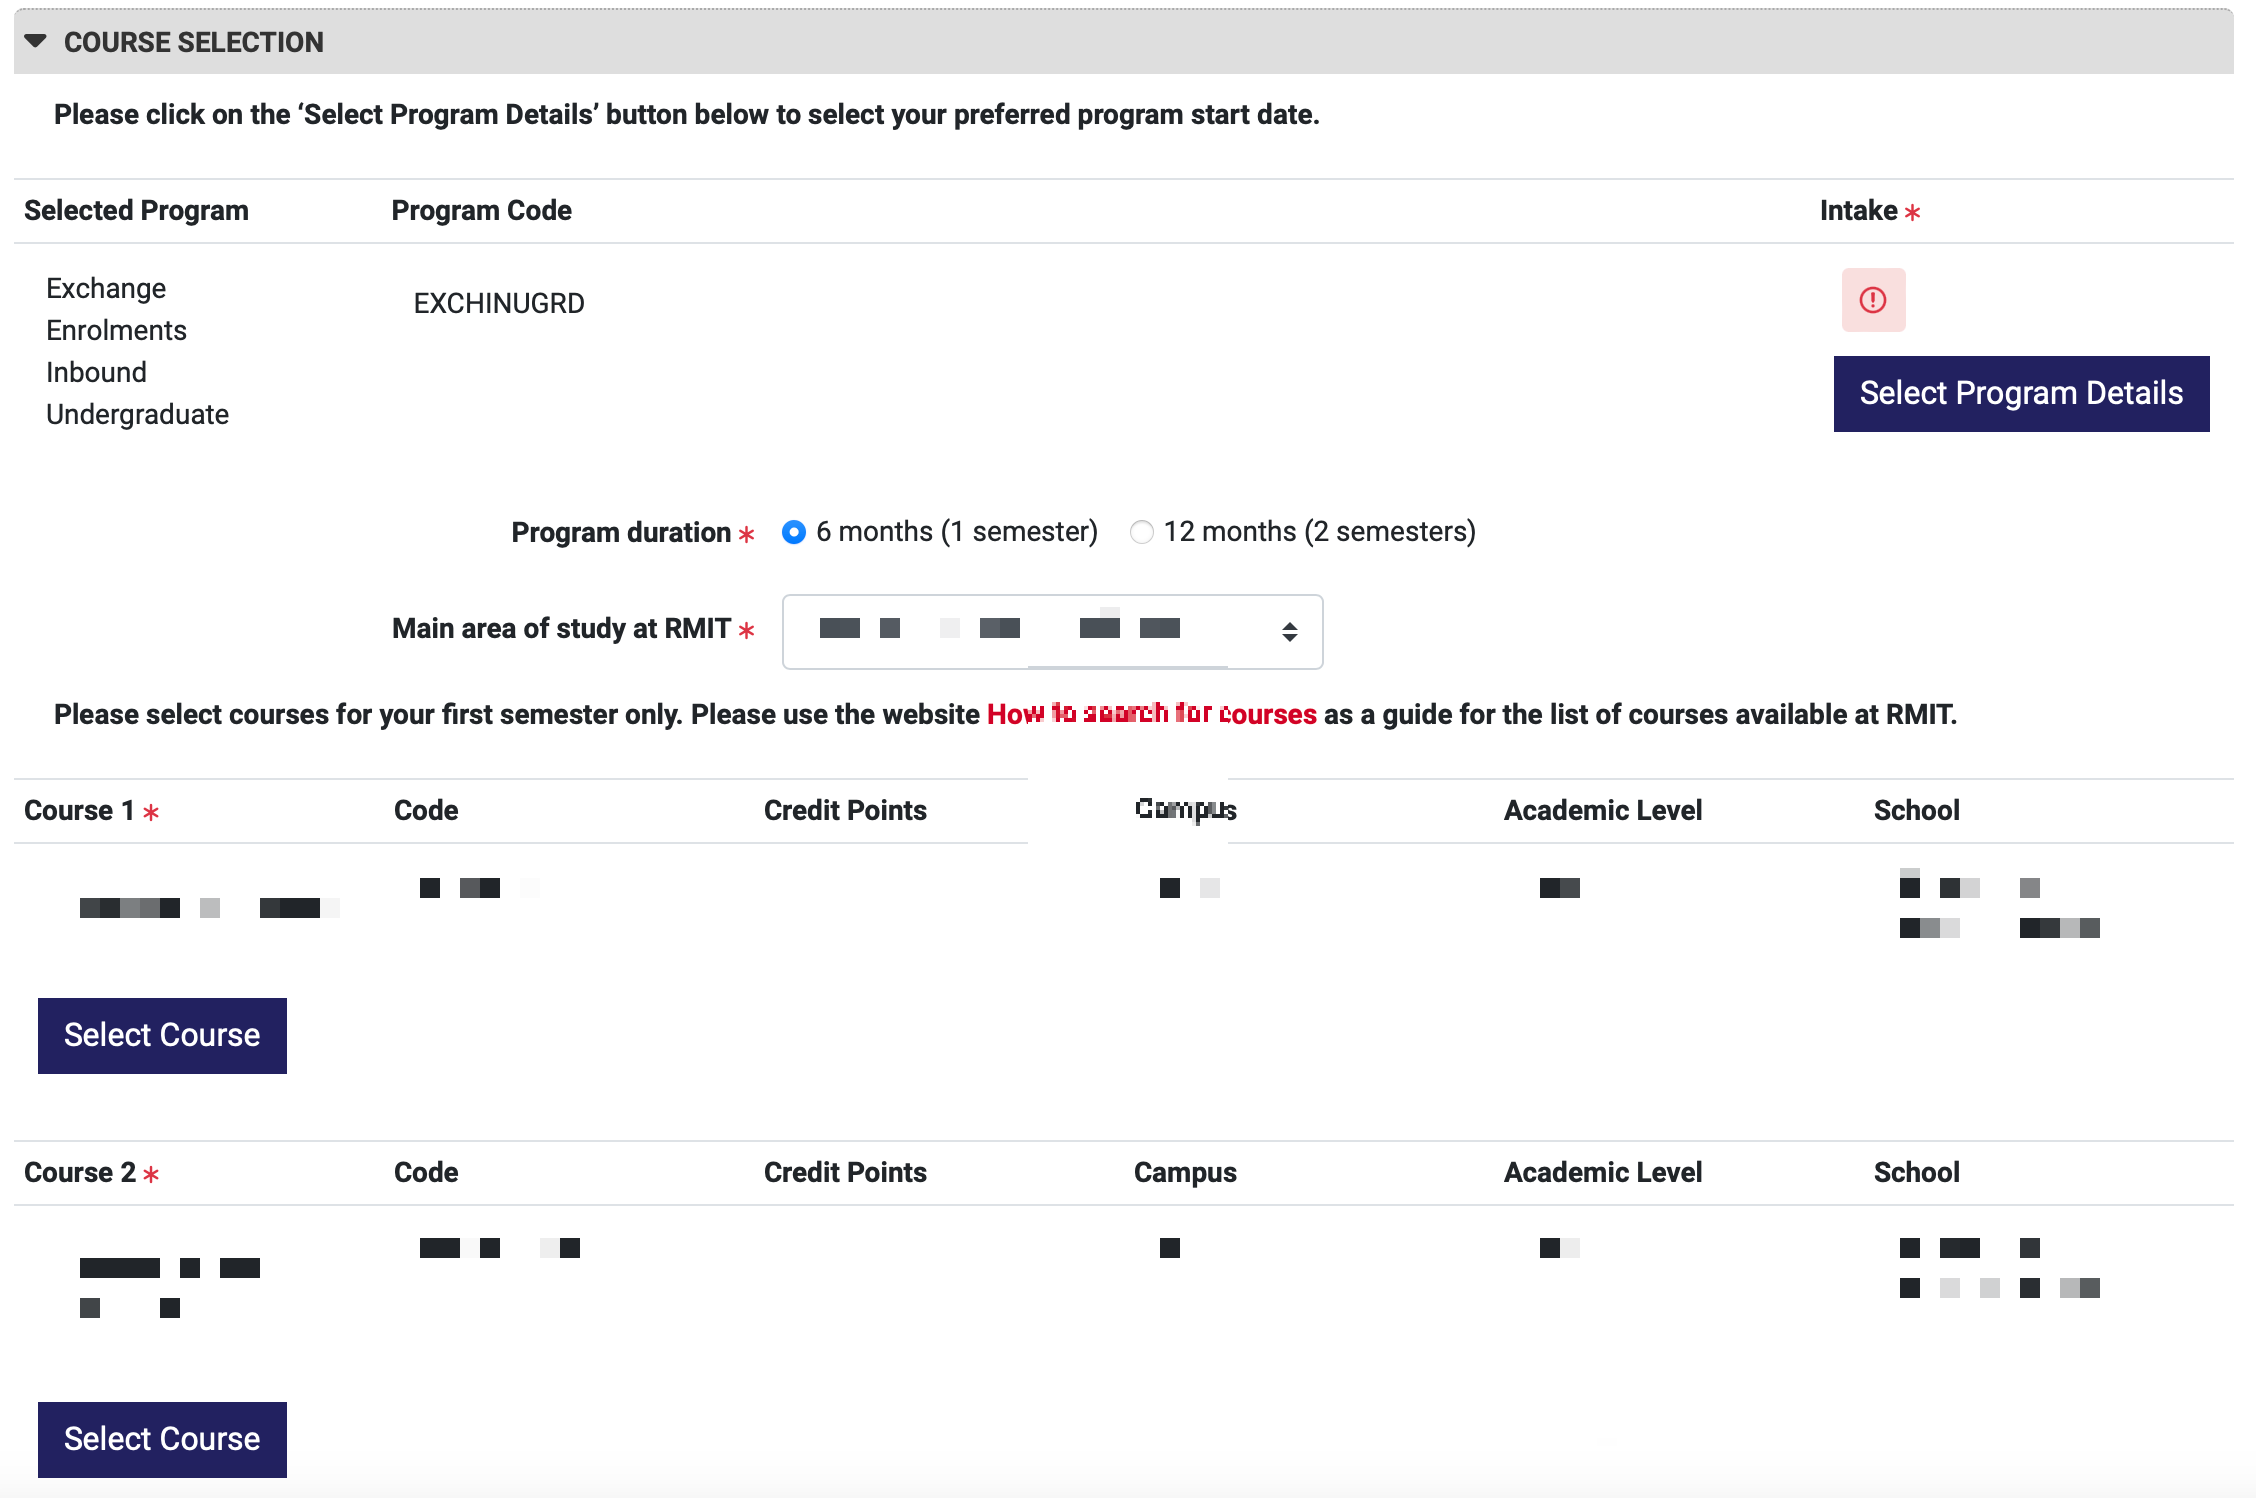Click the Selected Program column header
Screen dimensions: 2256x1498
point(136,211)
